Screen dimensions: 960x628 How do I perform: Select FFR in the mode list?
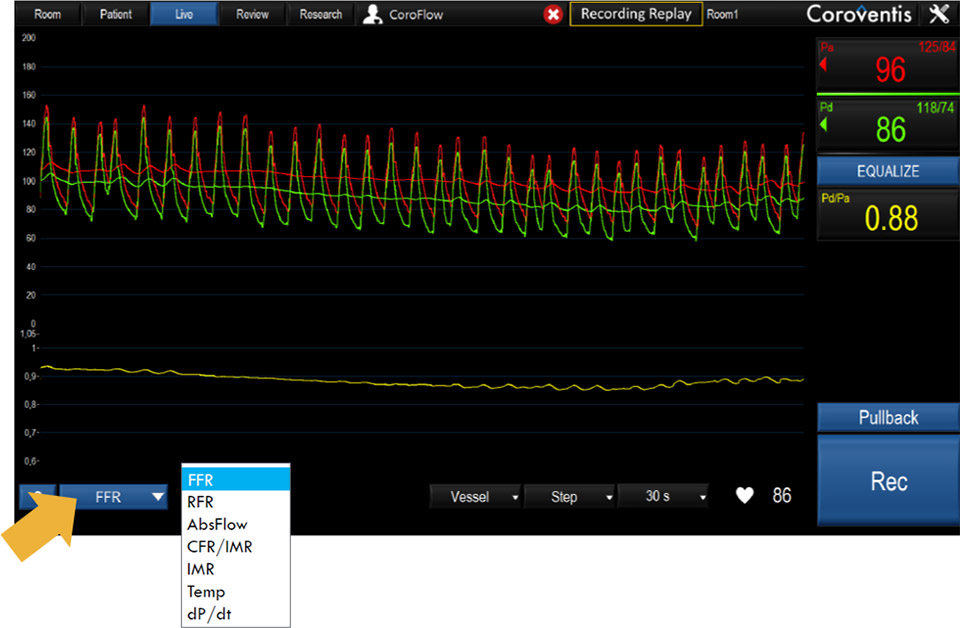coord(236,480)
